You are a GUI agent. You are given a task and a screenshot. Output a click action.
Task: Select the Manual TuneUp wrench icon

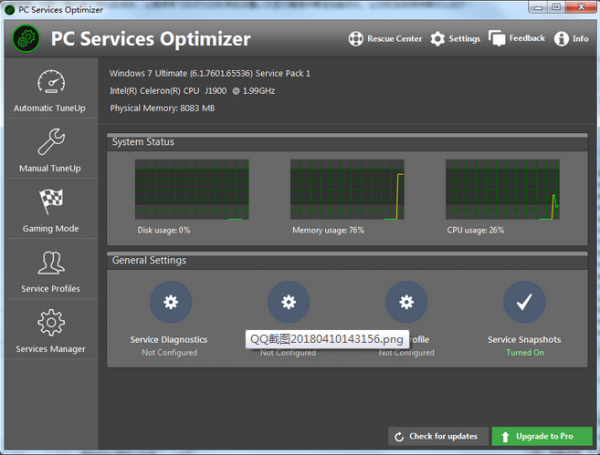click(x=51, y=142)
